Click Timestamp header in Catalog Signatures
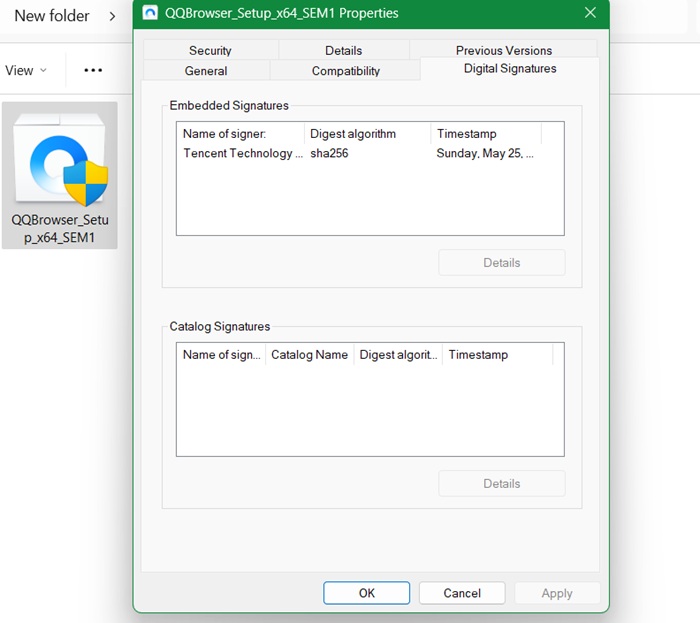Viewport: 700px width, 623px height. [497, 354]
